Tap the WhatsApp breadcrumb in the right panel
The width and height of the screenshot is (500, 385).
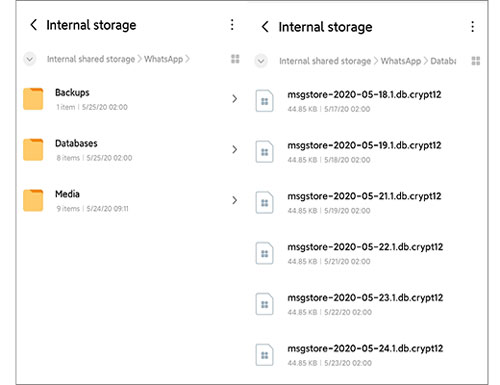click(x=401, y=61)
